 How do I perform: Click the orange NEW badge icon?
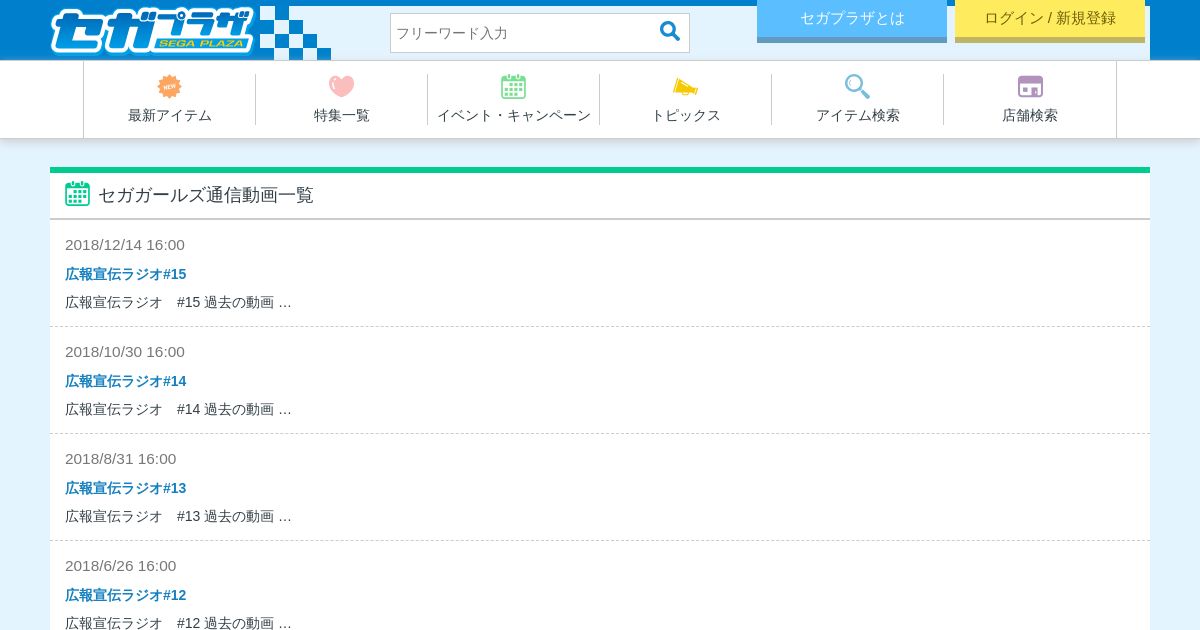(170, 87)
